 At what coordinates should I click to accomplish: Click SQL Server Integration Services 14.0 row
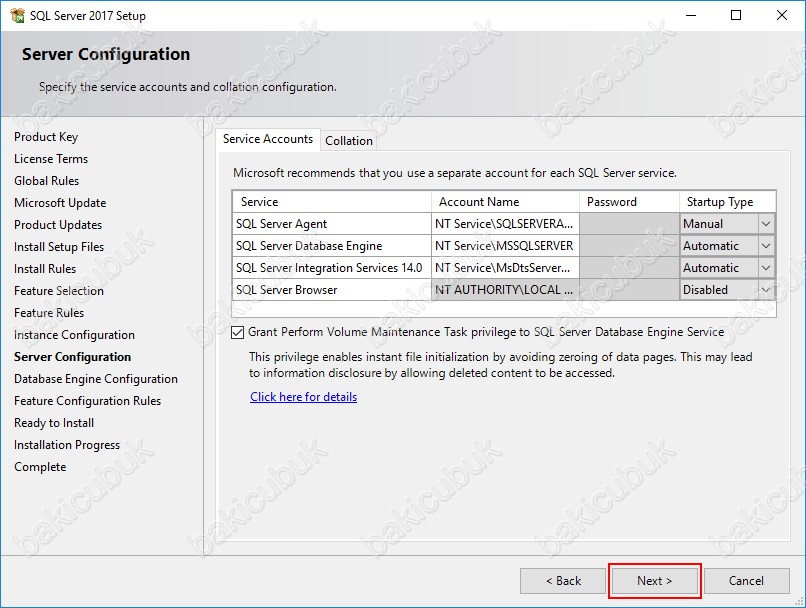point(332,268)
